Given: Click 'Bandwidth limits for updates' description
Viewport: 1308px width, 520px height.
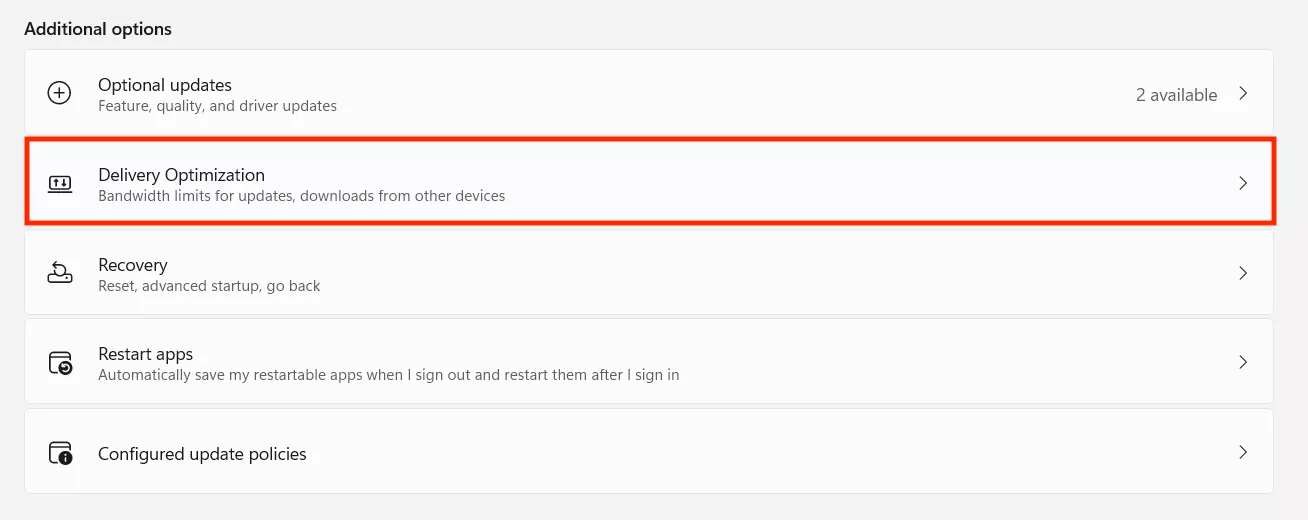Looking at the screenshot, I should pyautogui.click(x=301, y=196).
